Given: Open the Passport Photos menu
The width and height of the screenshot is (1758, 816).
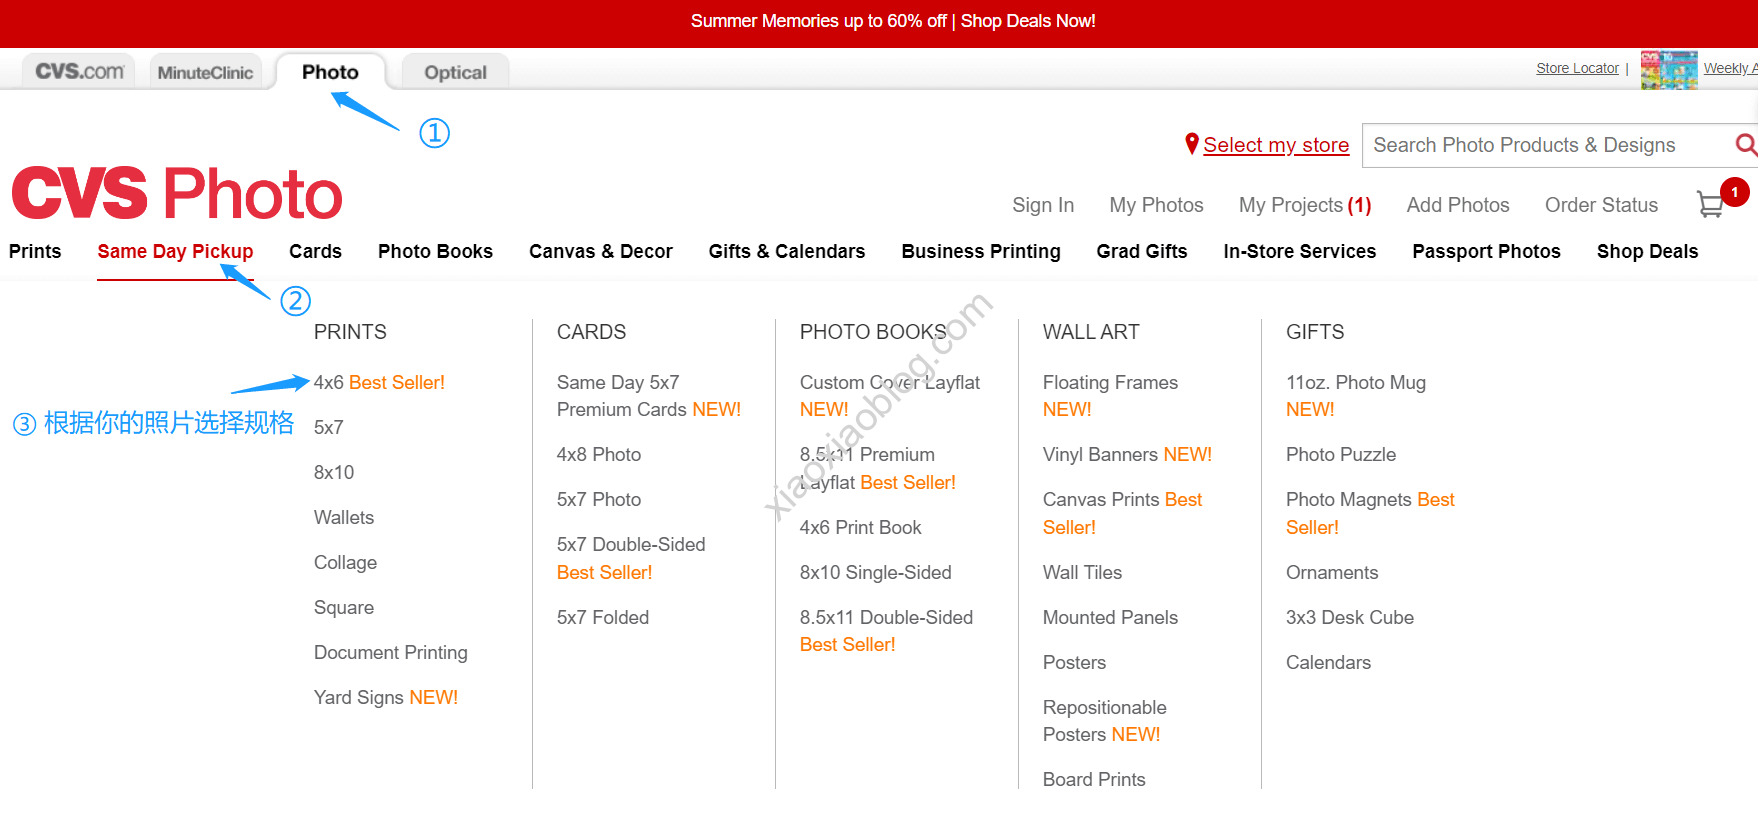Looking at the screenshot, I should pyautogui.click(x=1486, y=251).
